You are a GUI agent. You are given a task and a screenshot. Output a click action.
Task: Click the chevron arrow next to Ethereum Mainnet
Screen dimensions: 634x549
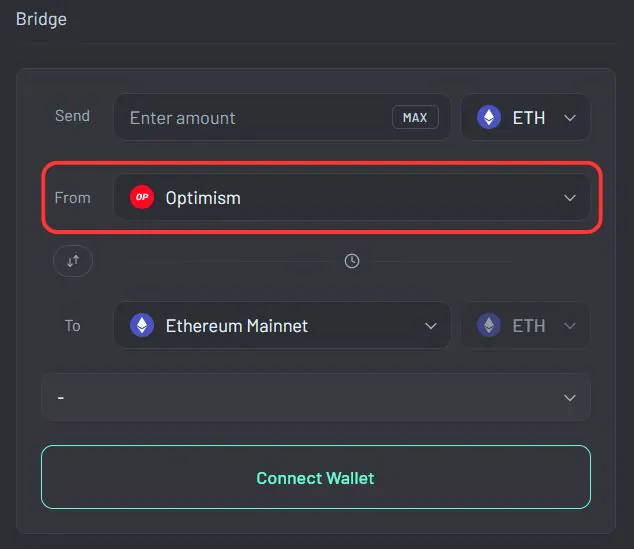click(431, 326)
